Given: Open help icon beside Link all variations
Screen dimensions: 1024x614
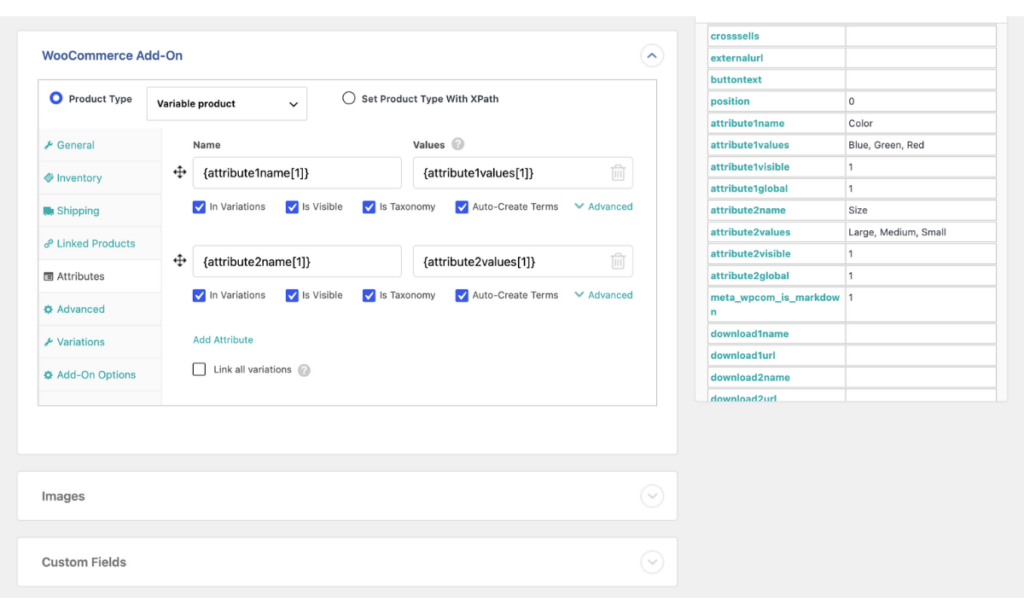Looking at the screenshot, I should coord(304,370).
